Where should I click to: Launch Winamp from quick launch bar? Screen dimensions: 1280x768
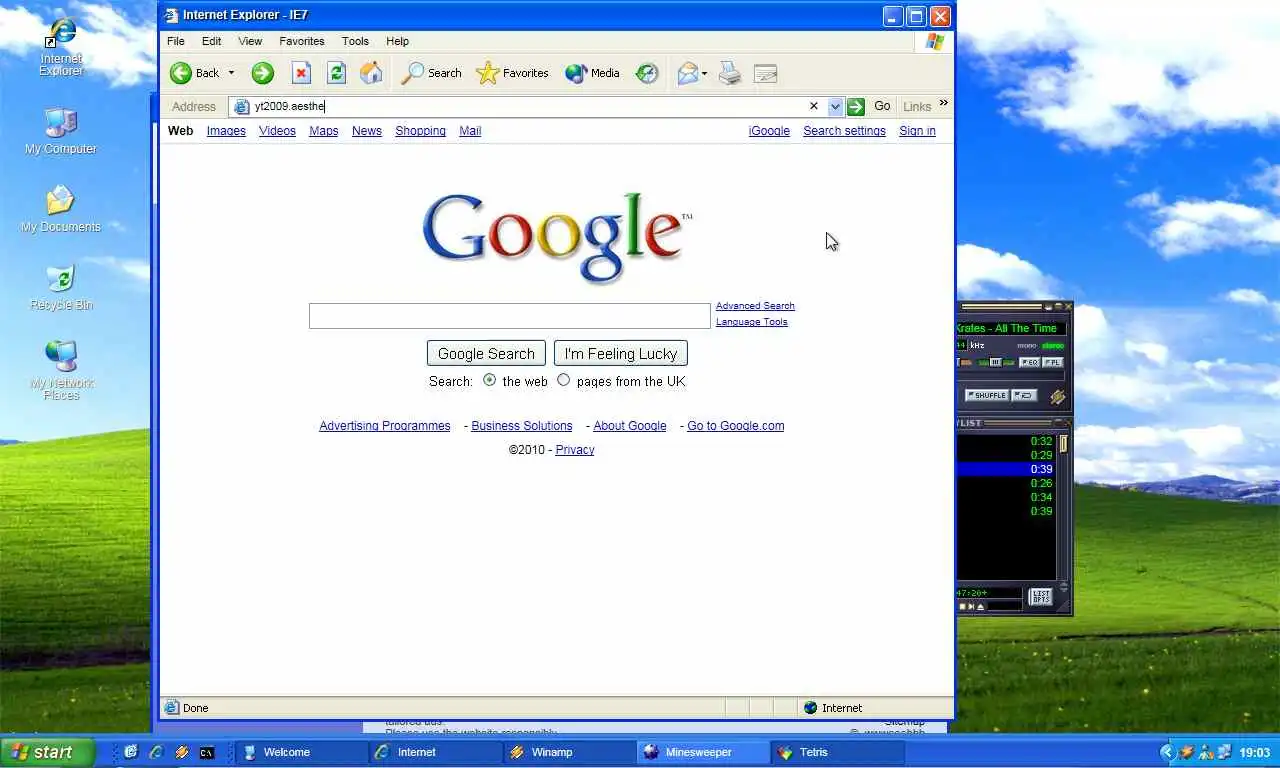click(x=181, y=752)
